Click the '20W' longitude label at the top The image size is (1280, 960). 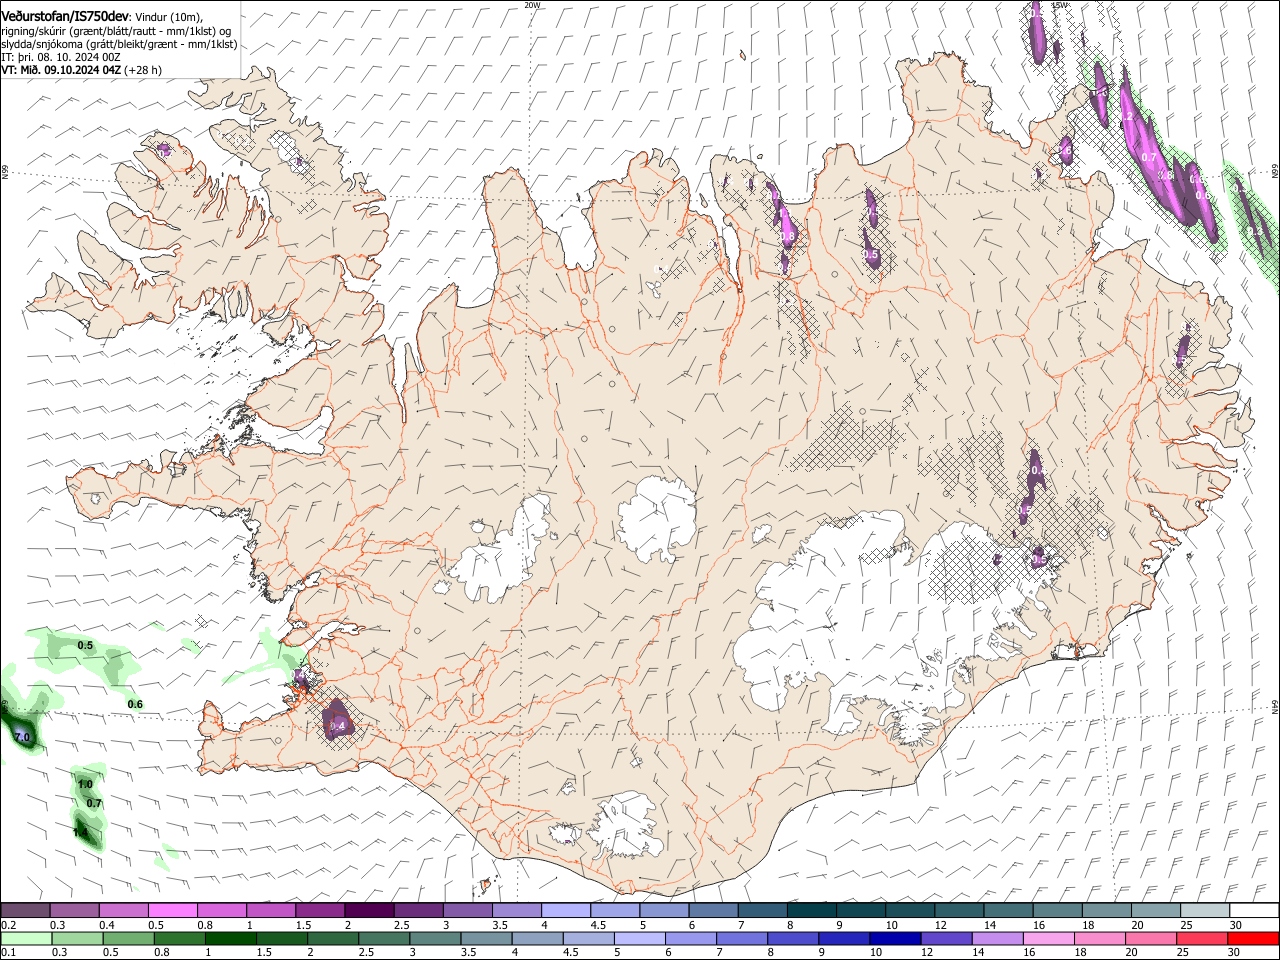click(x=532, y=4)
